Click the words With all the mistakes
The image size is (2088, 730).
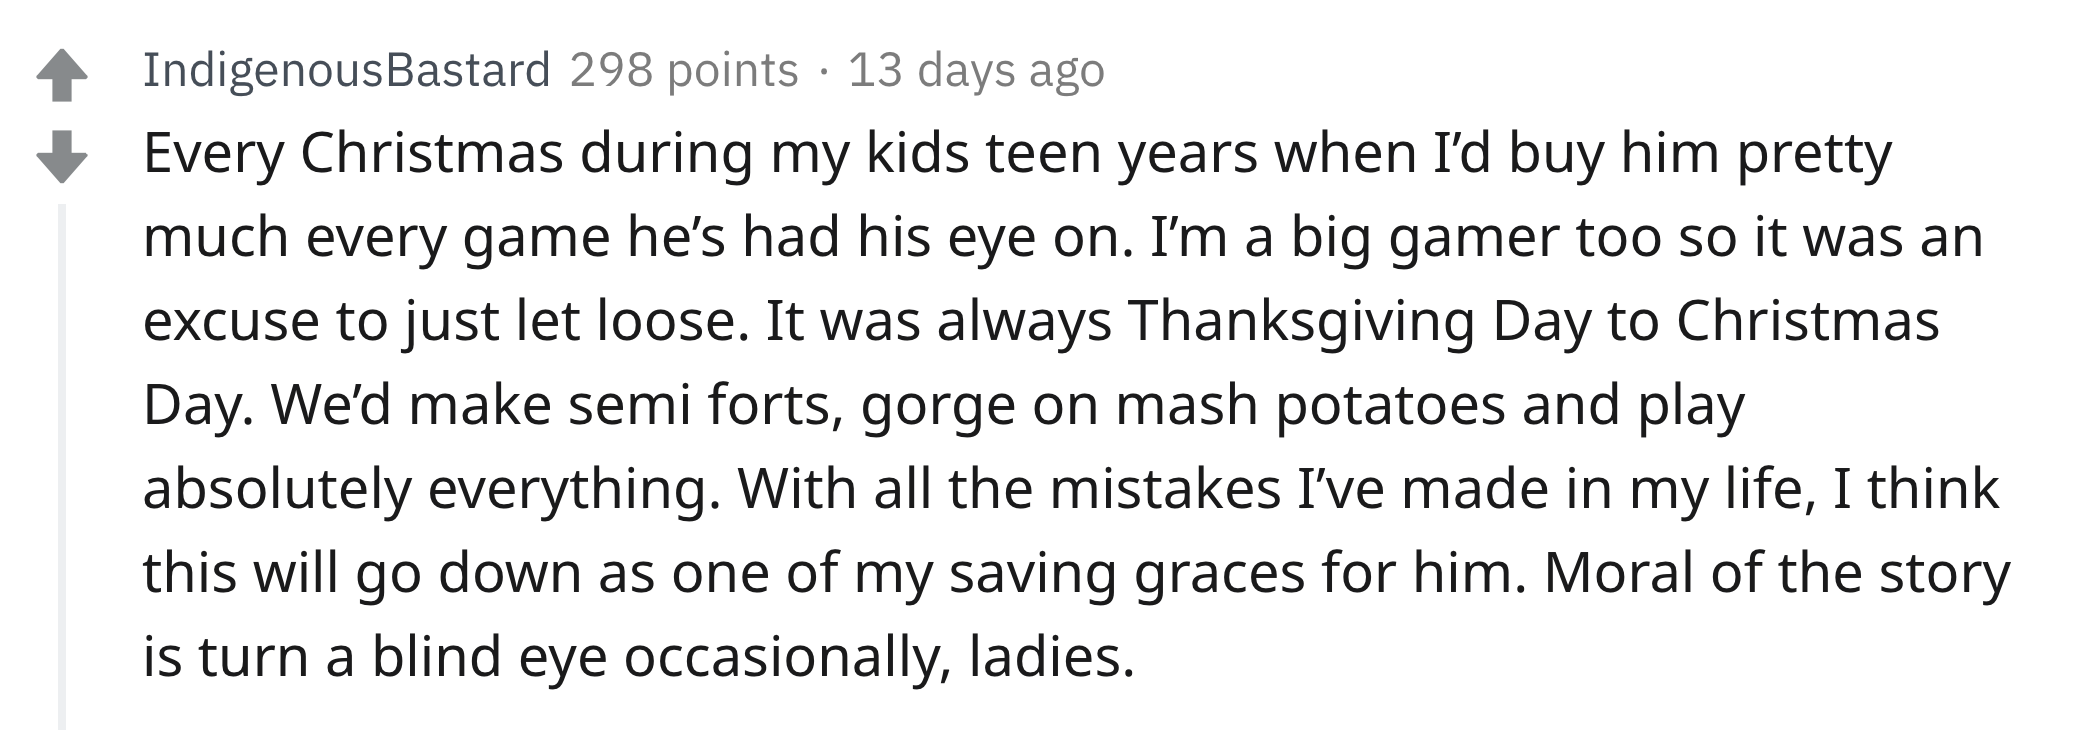[x=1009, y=490]
